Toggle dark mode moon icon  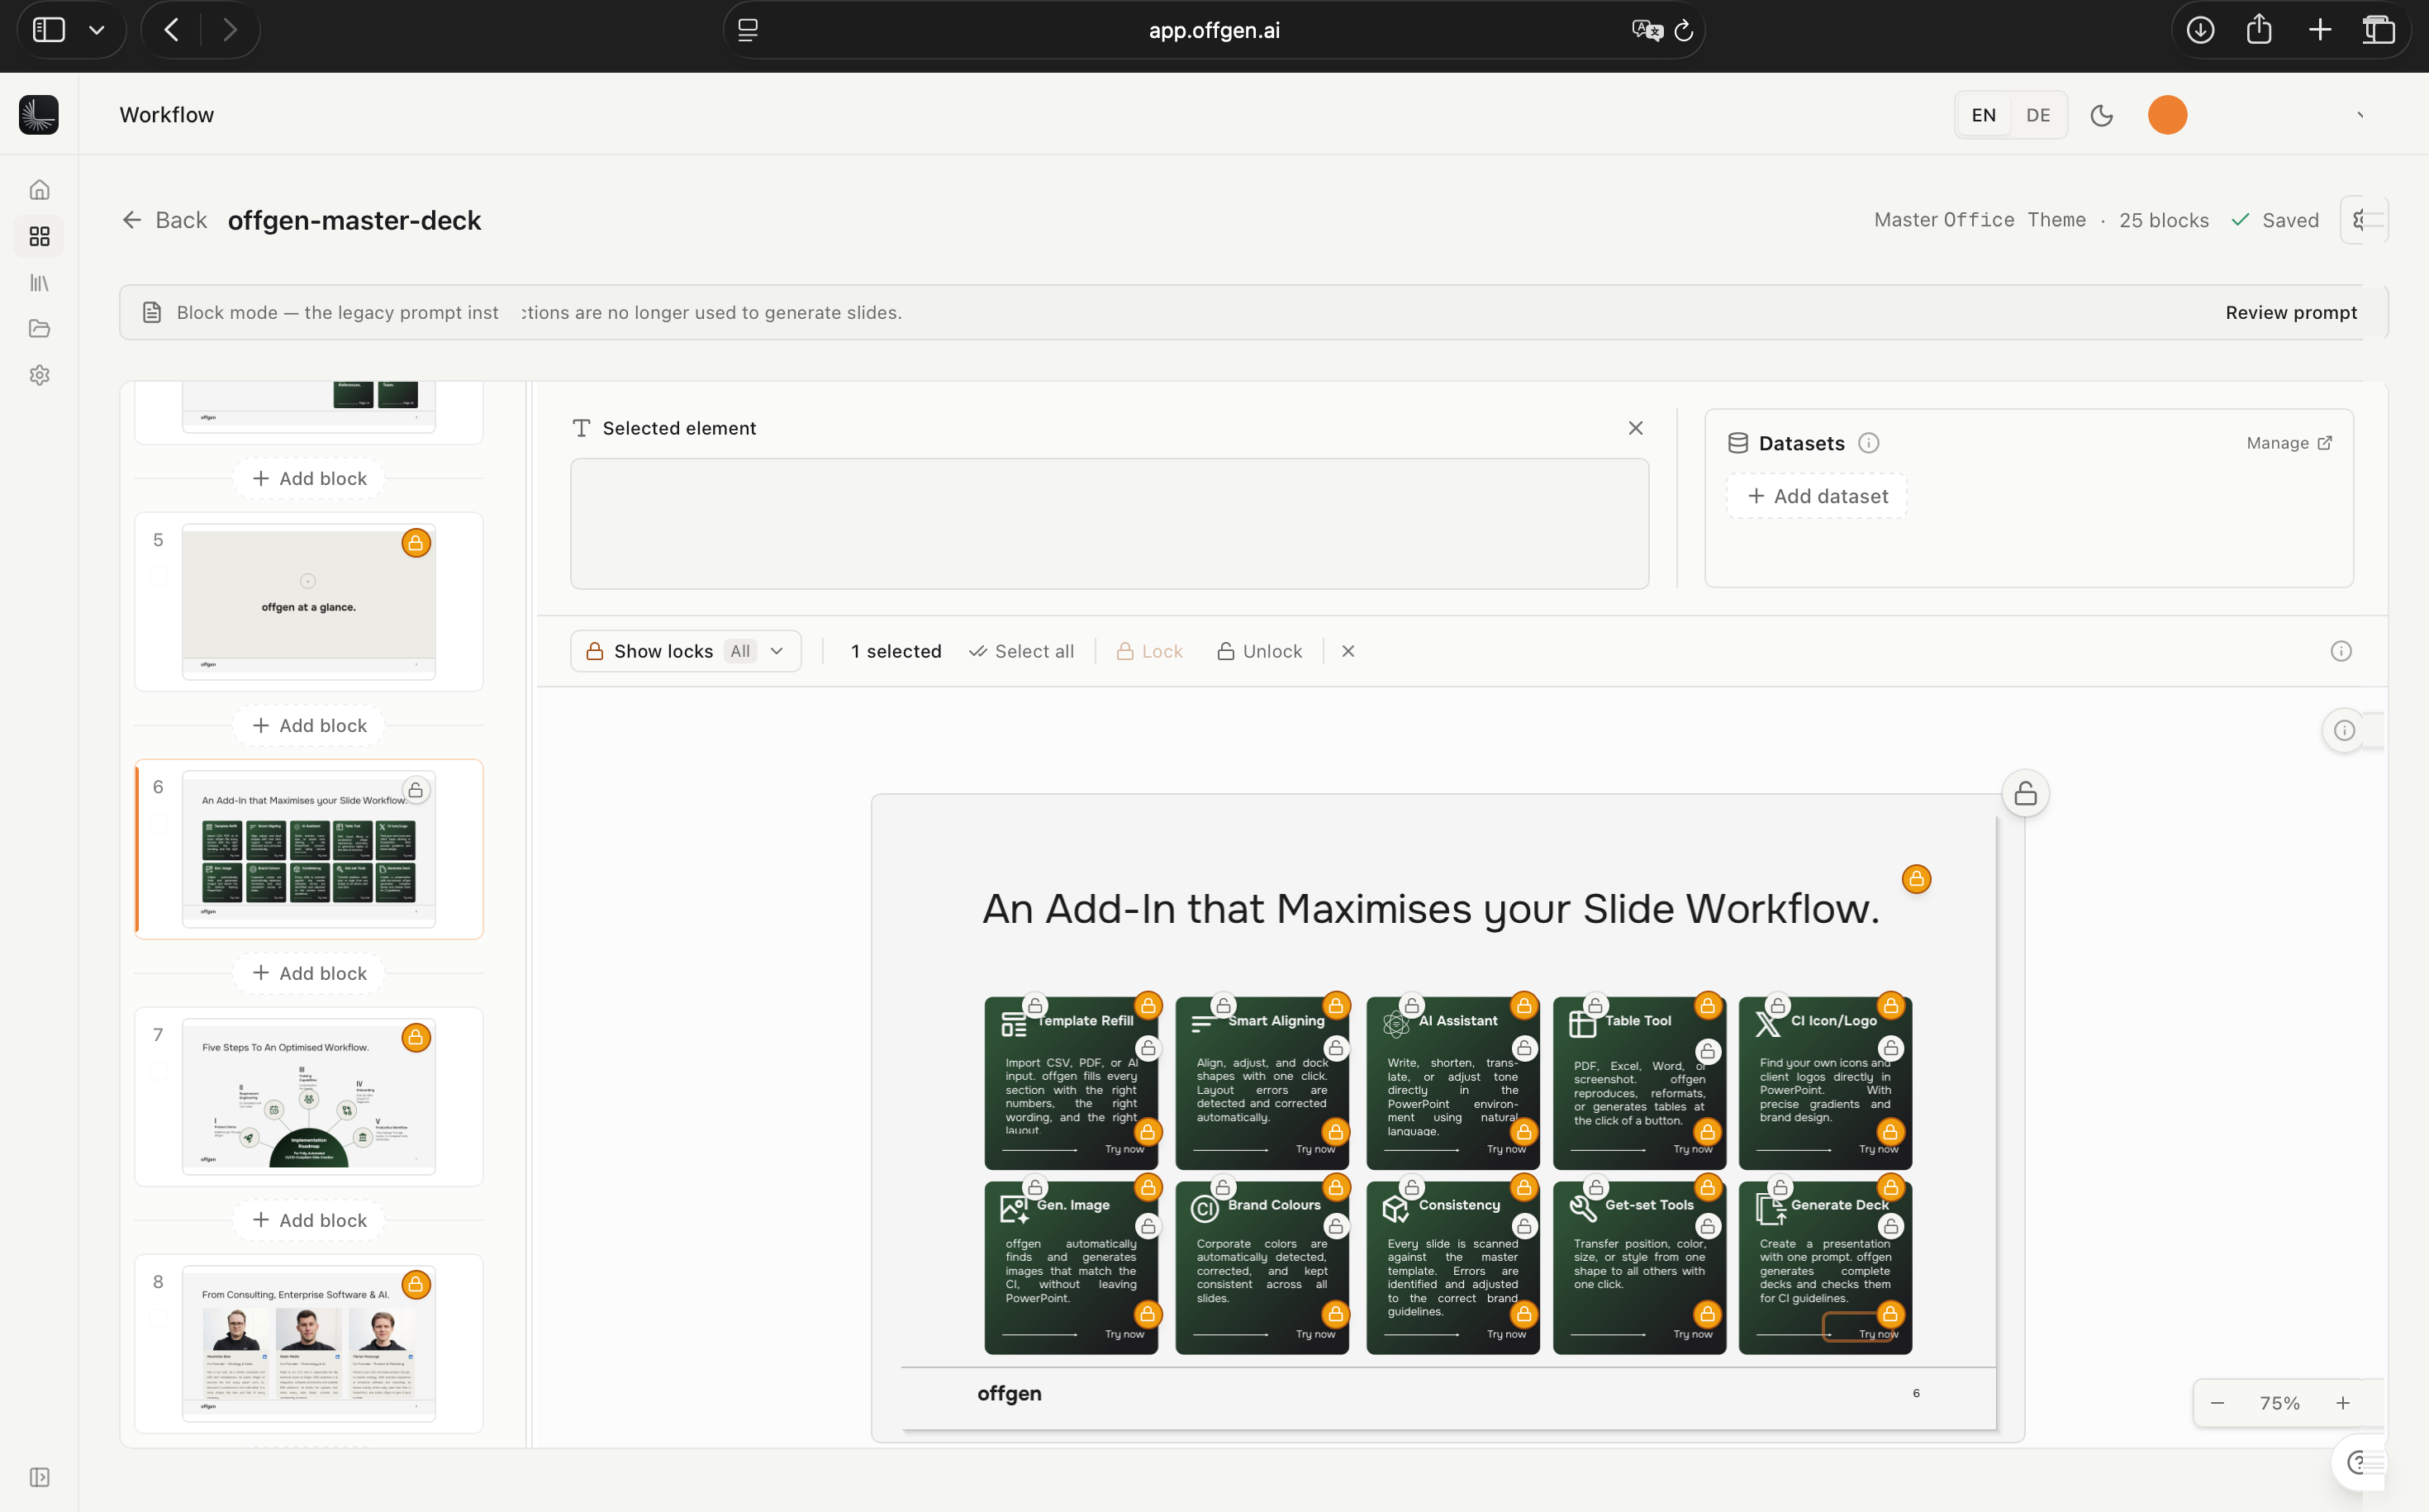2102,115
